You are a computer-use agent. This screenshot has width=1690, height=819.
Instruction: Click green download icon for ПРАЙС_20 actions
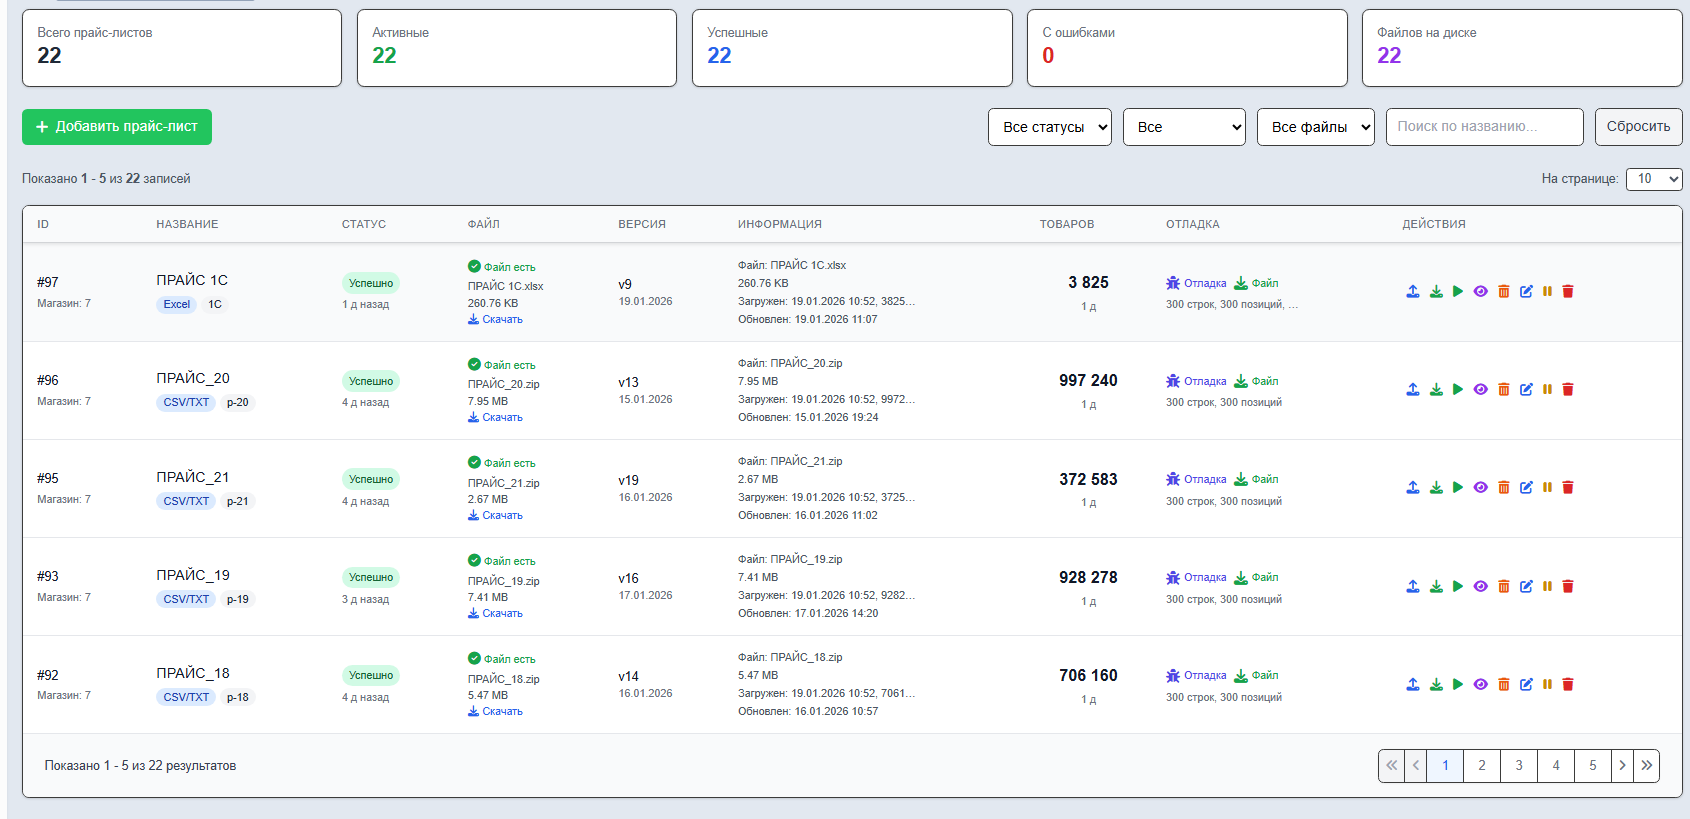pos(1436,390)
